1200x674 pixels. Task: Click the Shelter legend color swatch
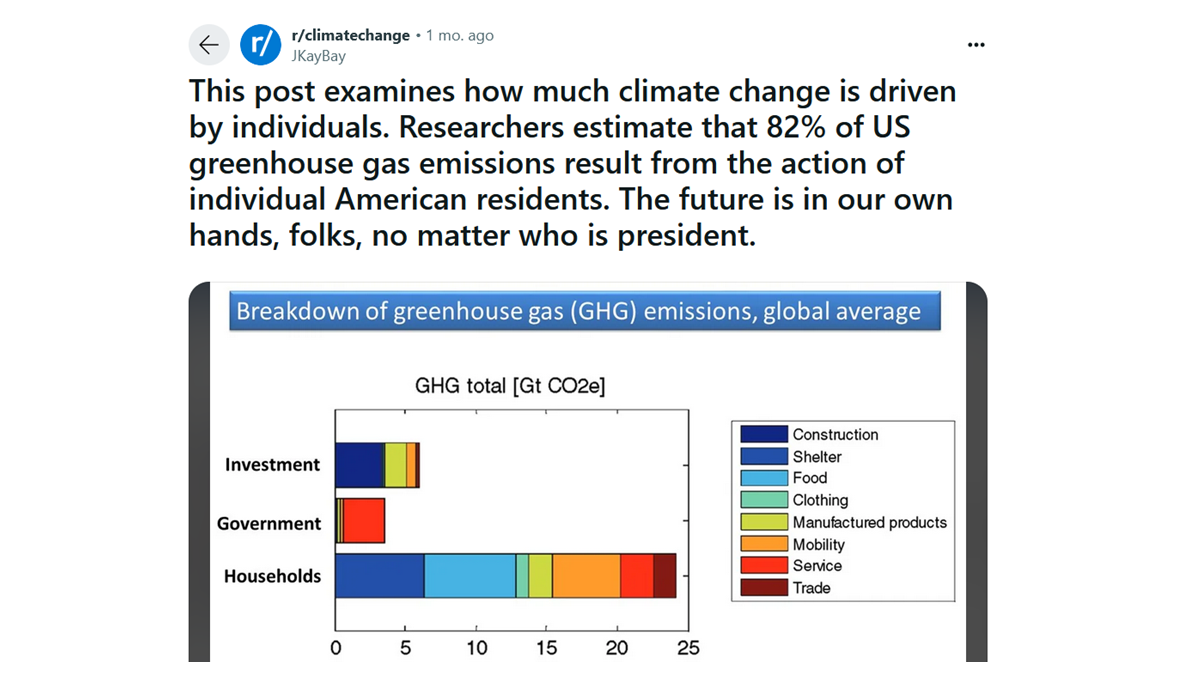764,456
